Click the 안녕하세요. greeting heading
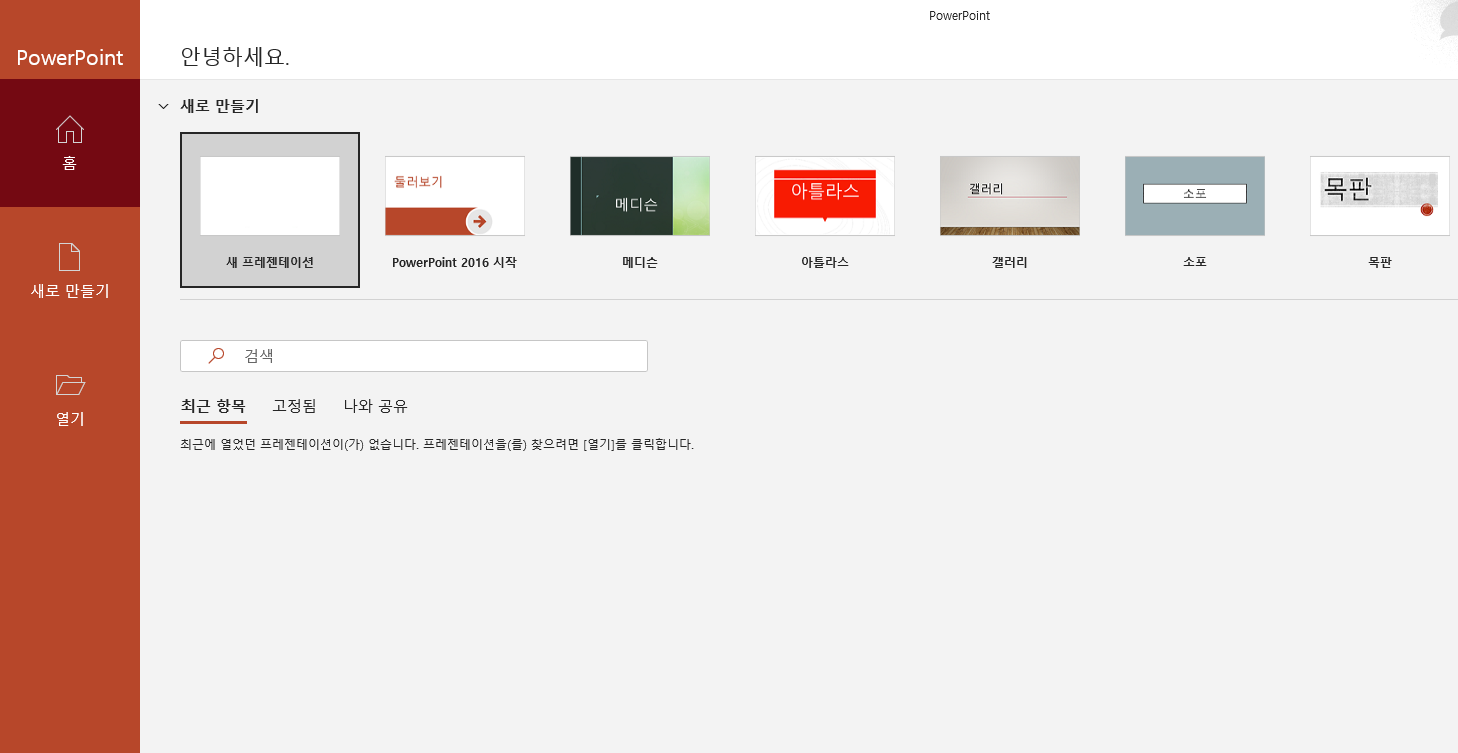Image resolution: width=1458 pixels, height=753 pixels. [x=235, y=56]
